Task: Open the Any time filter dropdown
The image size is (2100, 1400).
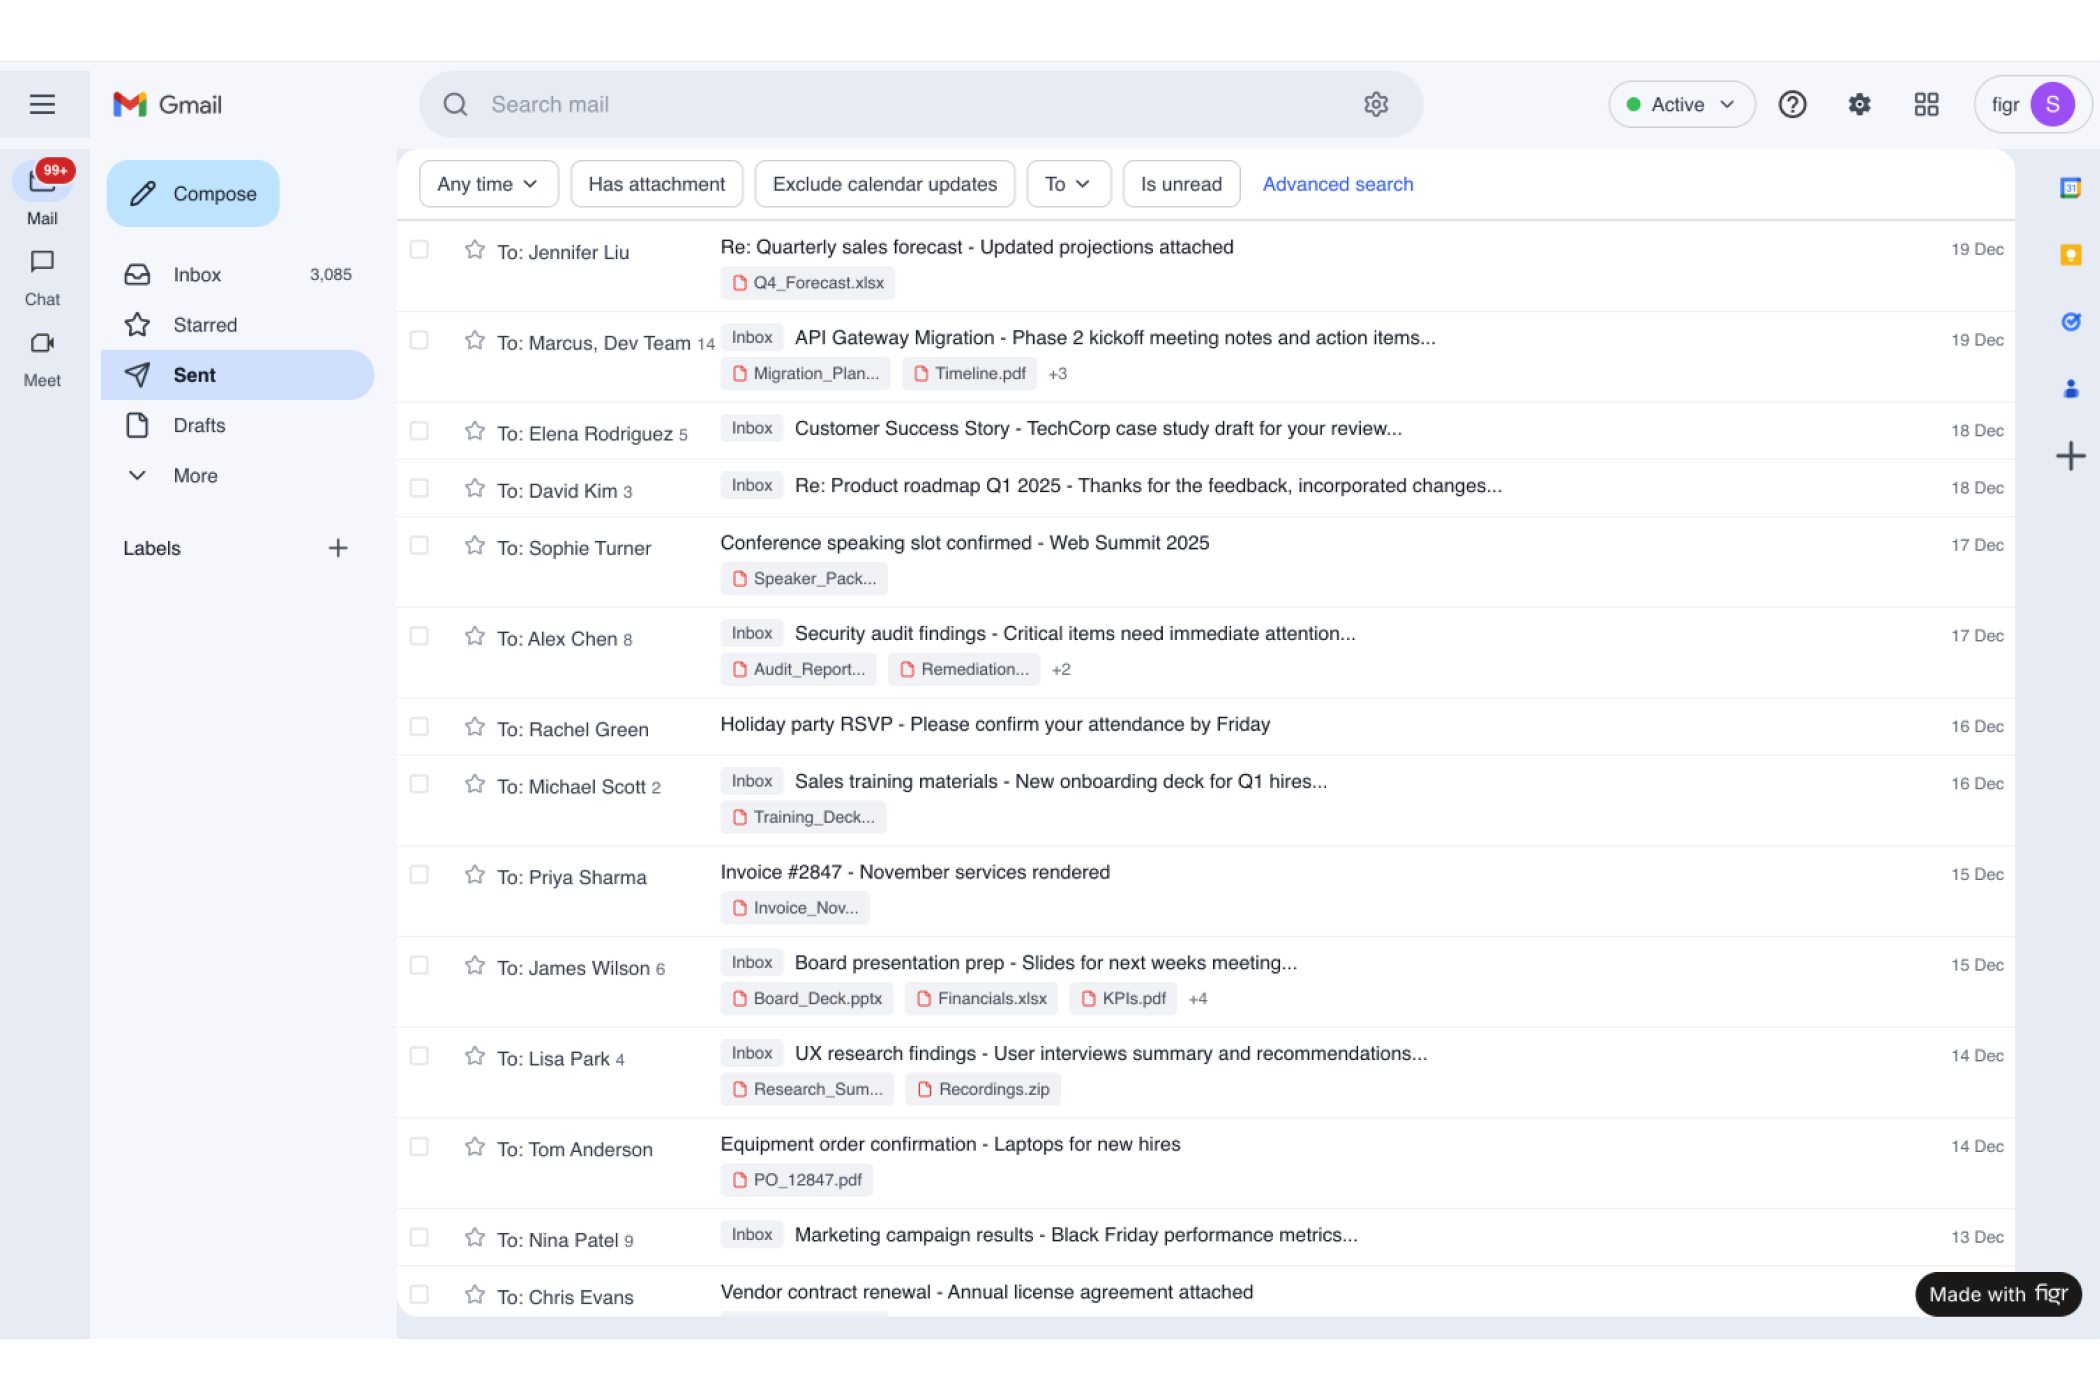Action: coord(488,184)
